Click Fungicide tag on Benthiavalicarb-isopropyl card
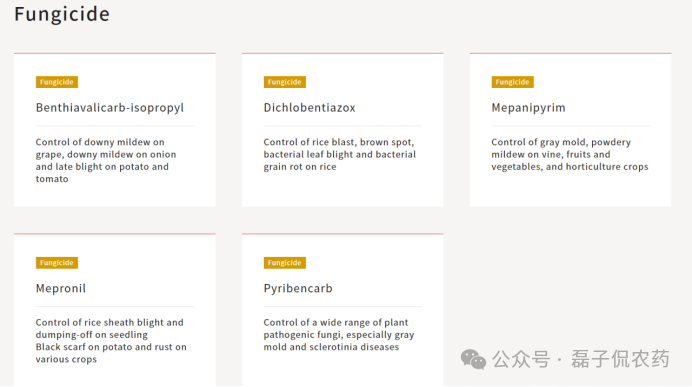Viewport: 692px width, 387px height. pyautogui.click(x=57, y=82)
